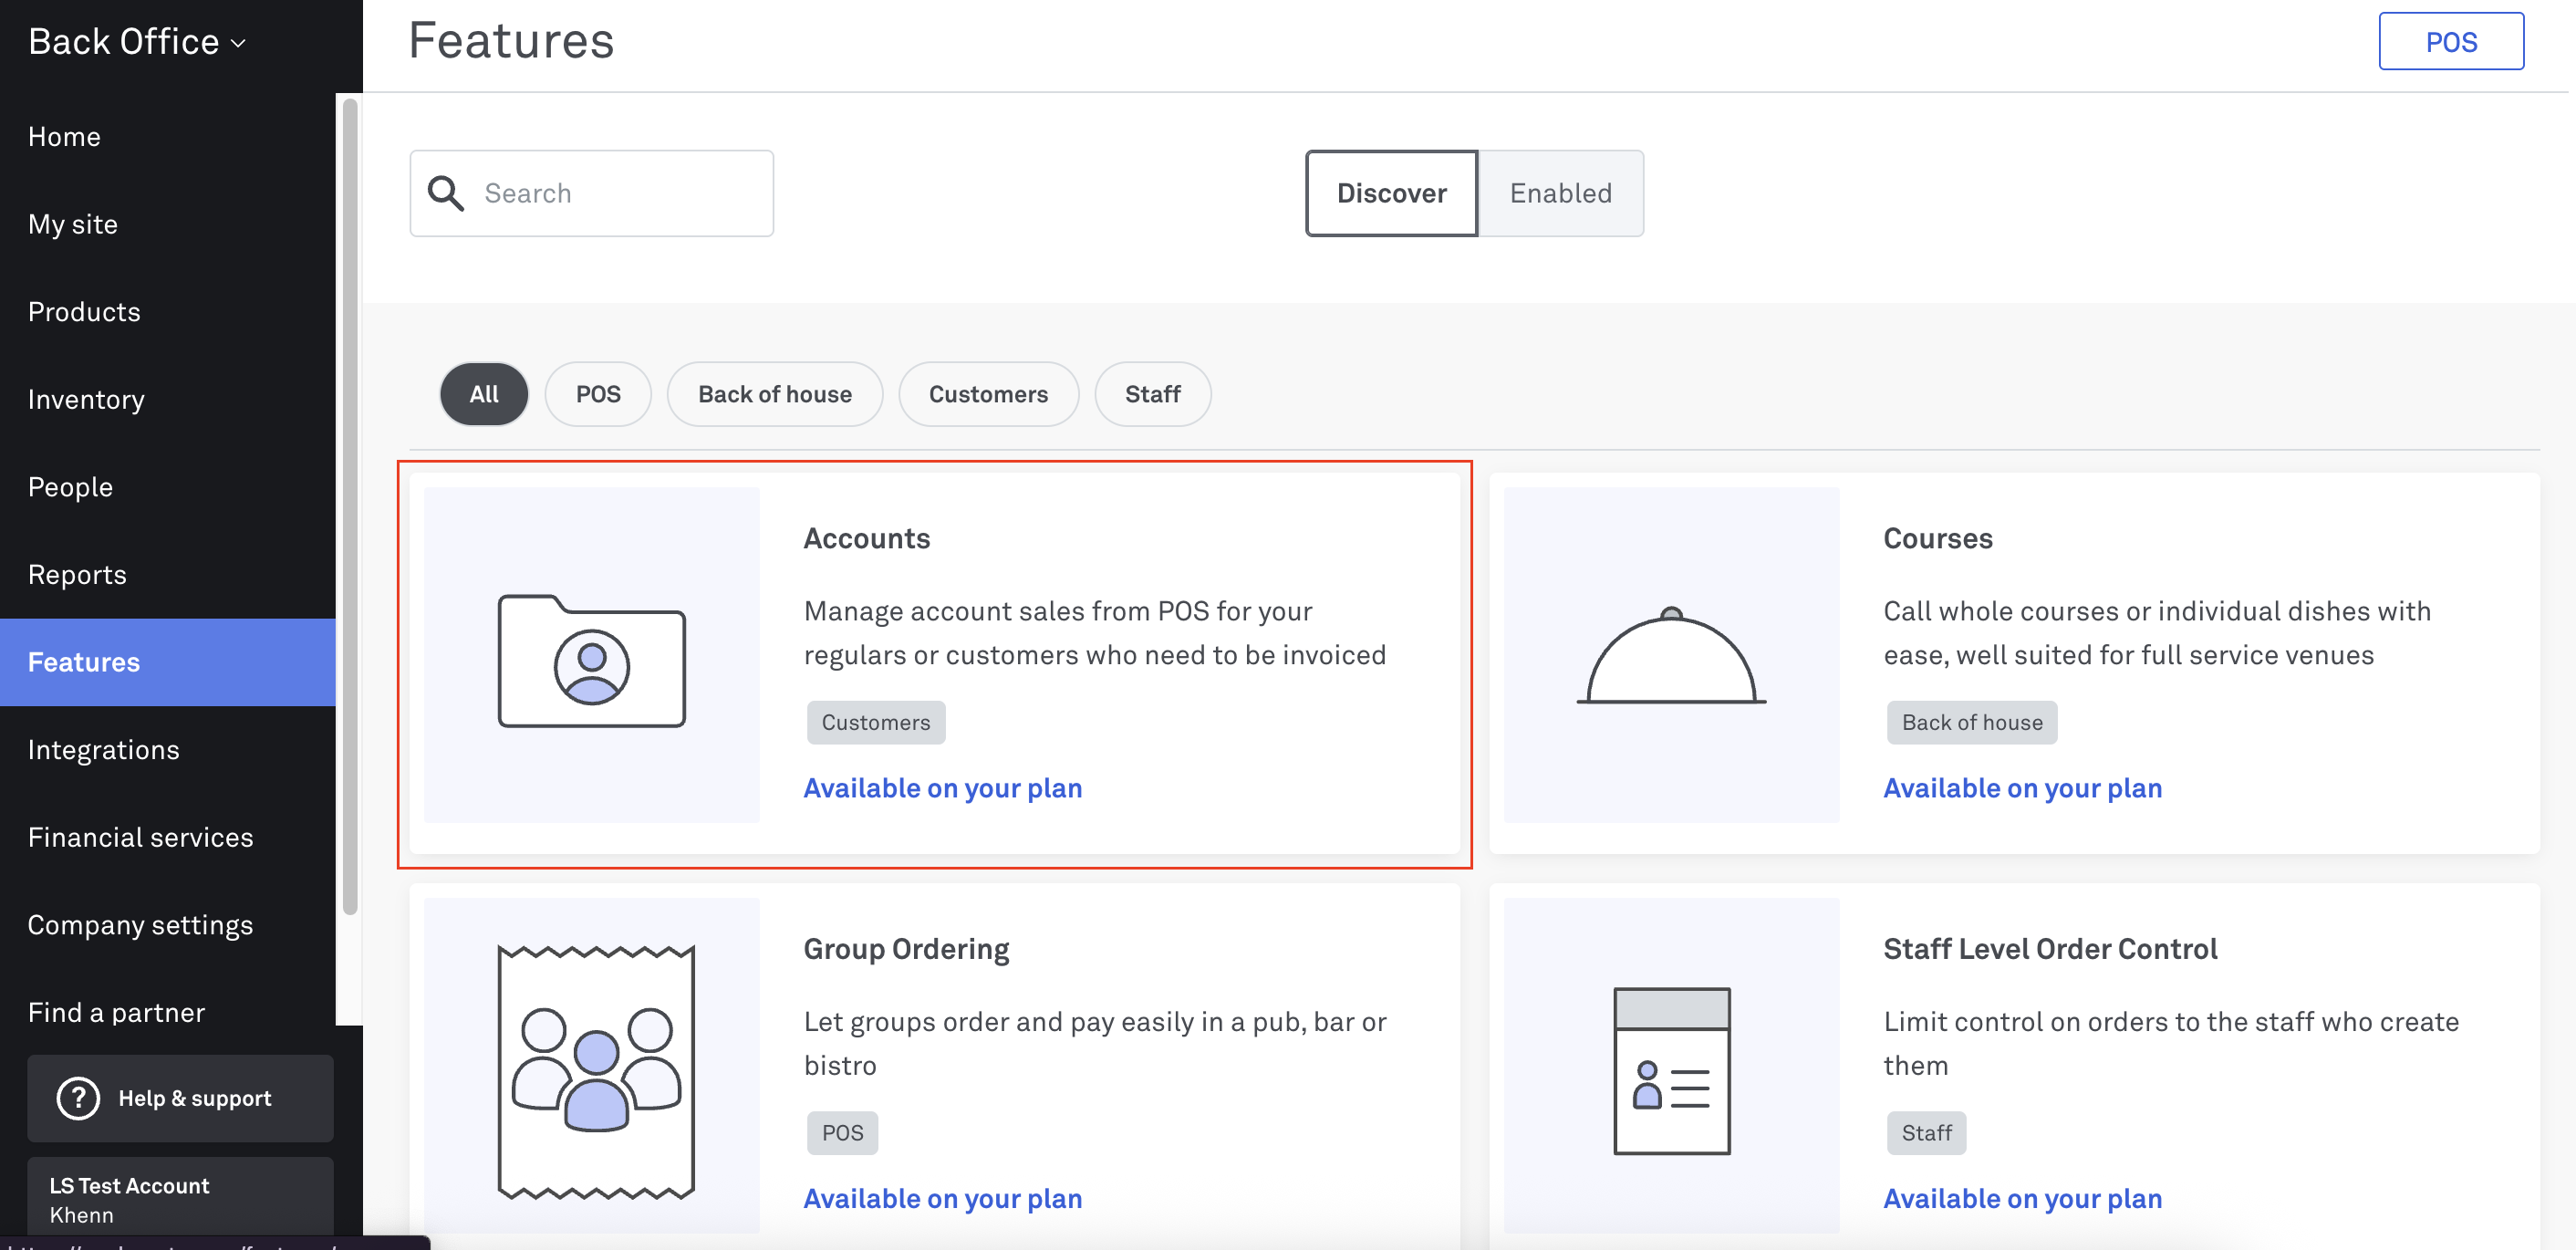The height and width of the screenshot is (1250, 2576).
Task: Open the Home menu item
Action: coord(168,137)
